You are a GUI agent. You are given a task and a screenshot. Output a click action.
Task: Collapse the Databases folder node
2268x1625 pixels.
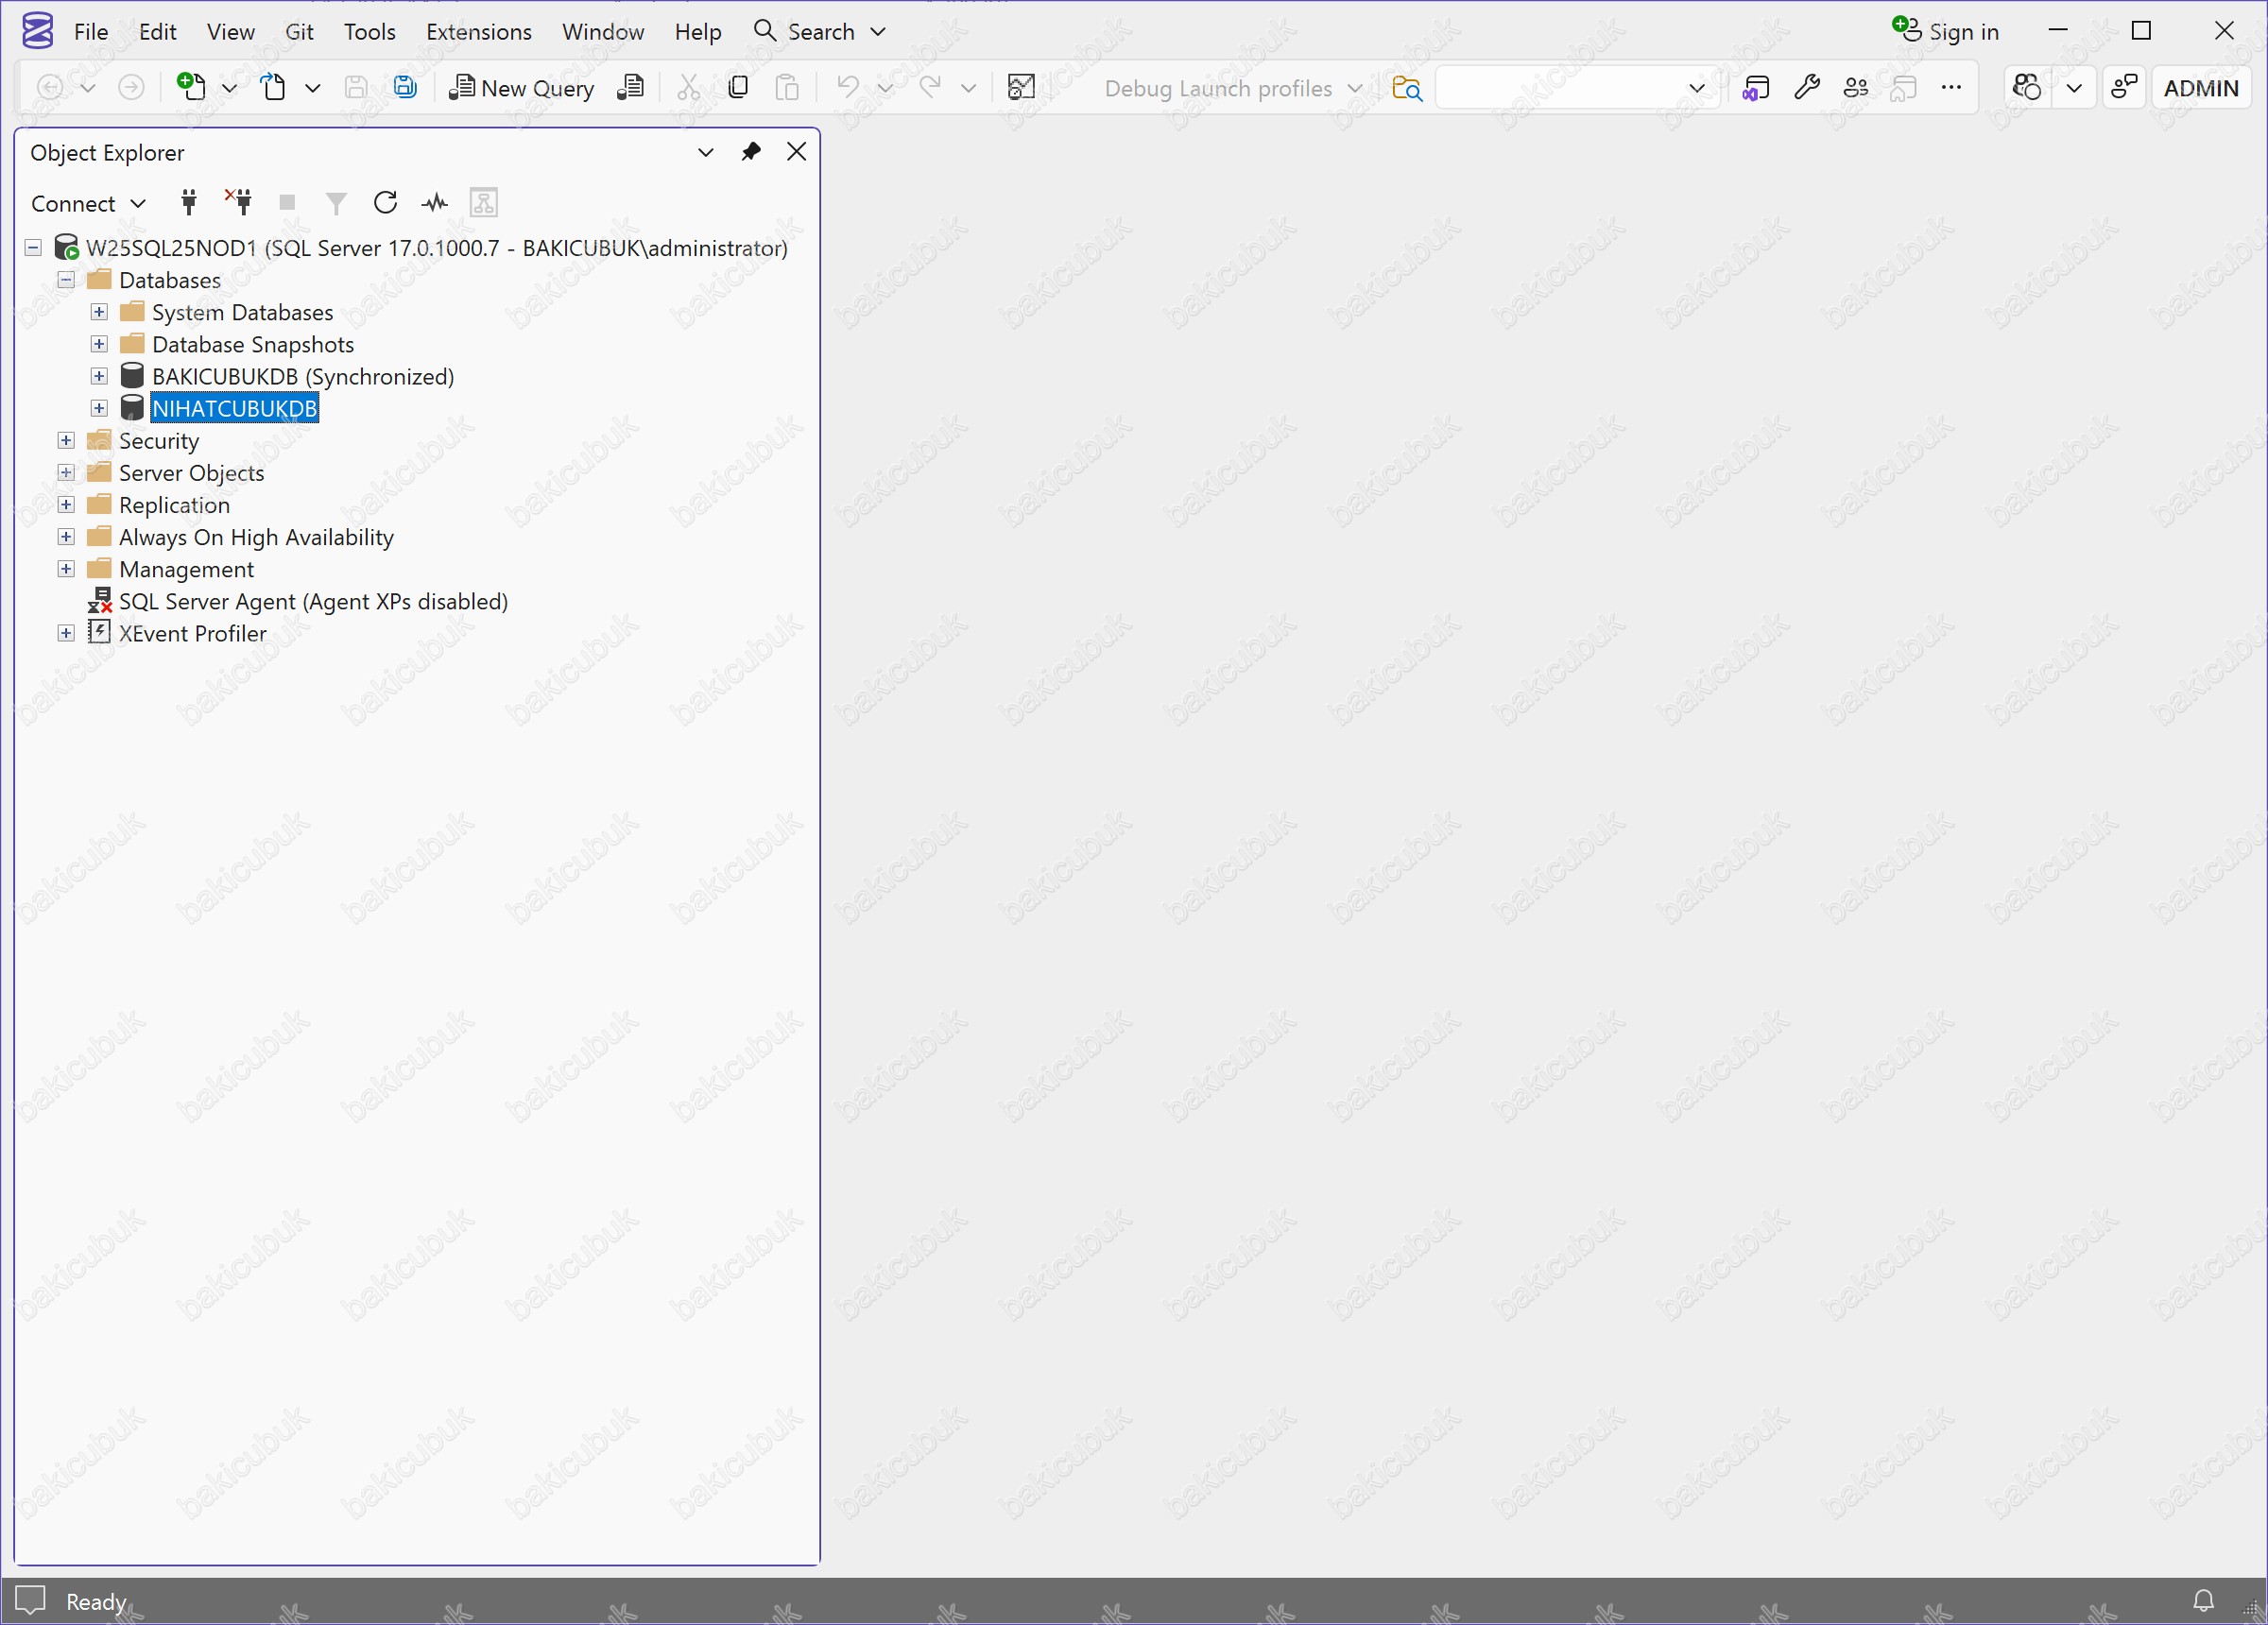pos(66,280)
